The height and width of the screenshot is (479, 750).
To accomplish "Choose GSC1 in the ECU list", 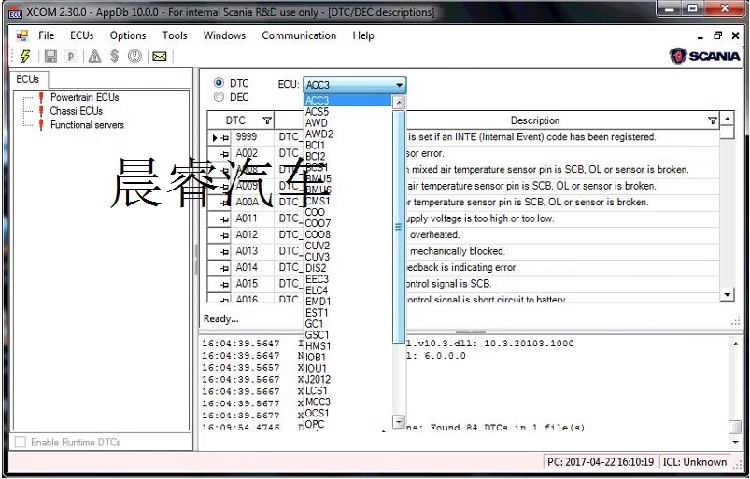I will coord(348,335).
